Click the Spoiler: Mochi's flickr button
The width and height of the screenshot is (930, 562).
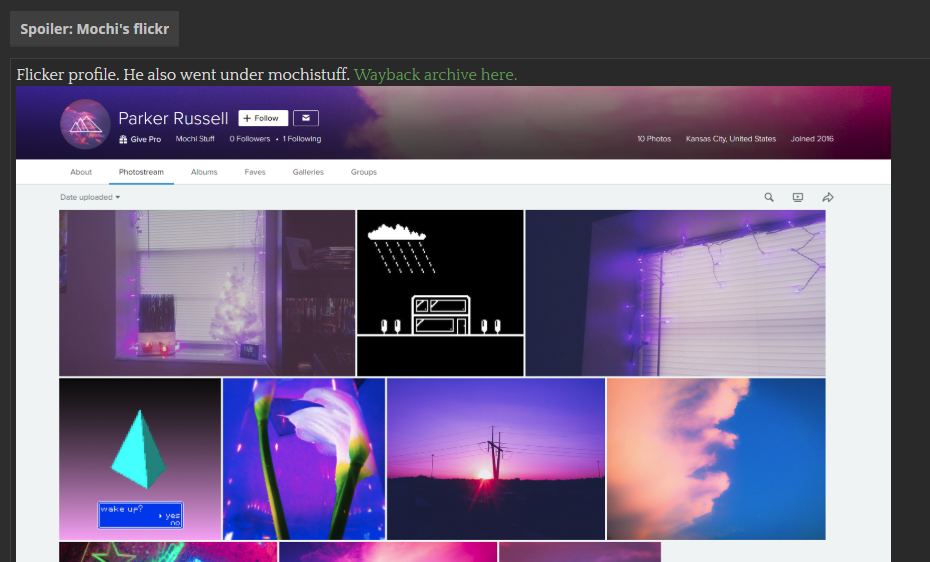click(x=94, y=28)
